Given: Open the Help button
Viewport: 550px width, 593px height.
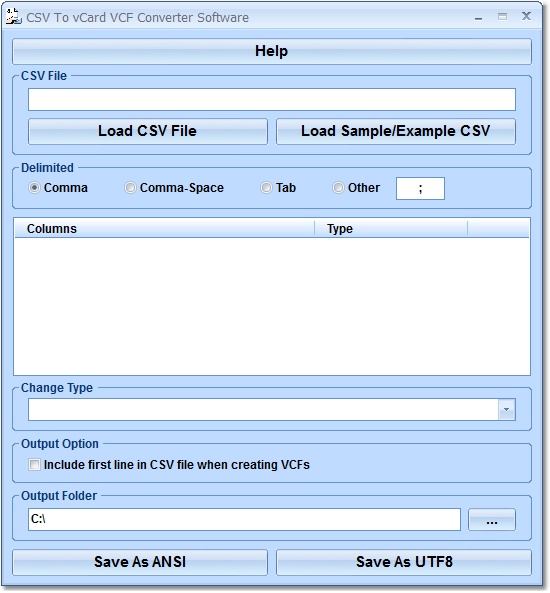Looking at the screenshot, I should tap(272, 51).
